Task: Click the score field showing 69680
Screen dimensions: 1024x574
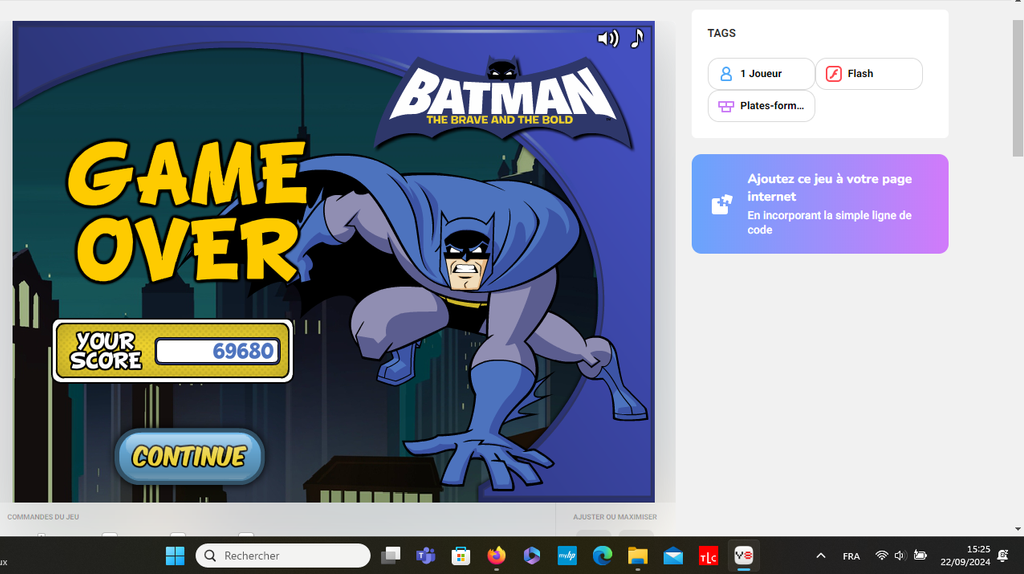Action: tap(217, 351)
